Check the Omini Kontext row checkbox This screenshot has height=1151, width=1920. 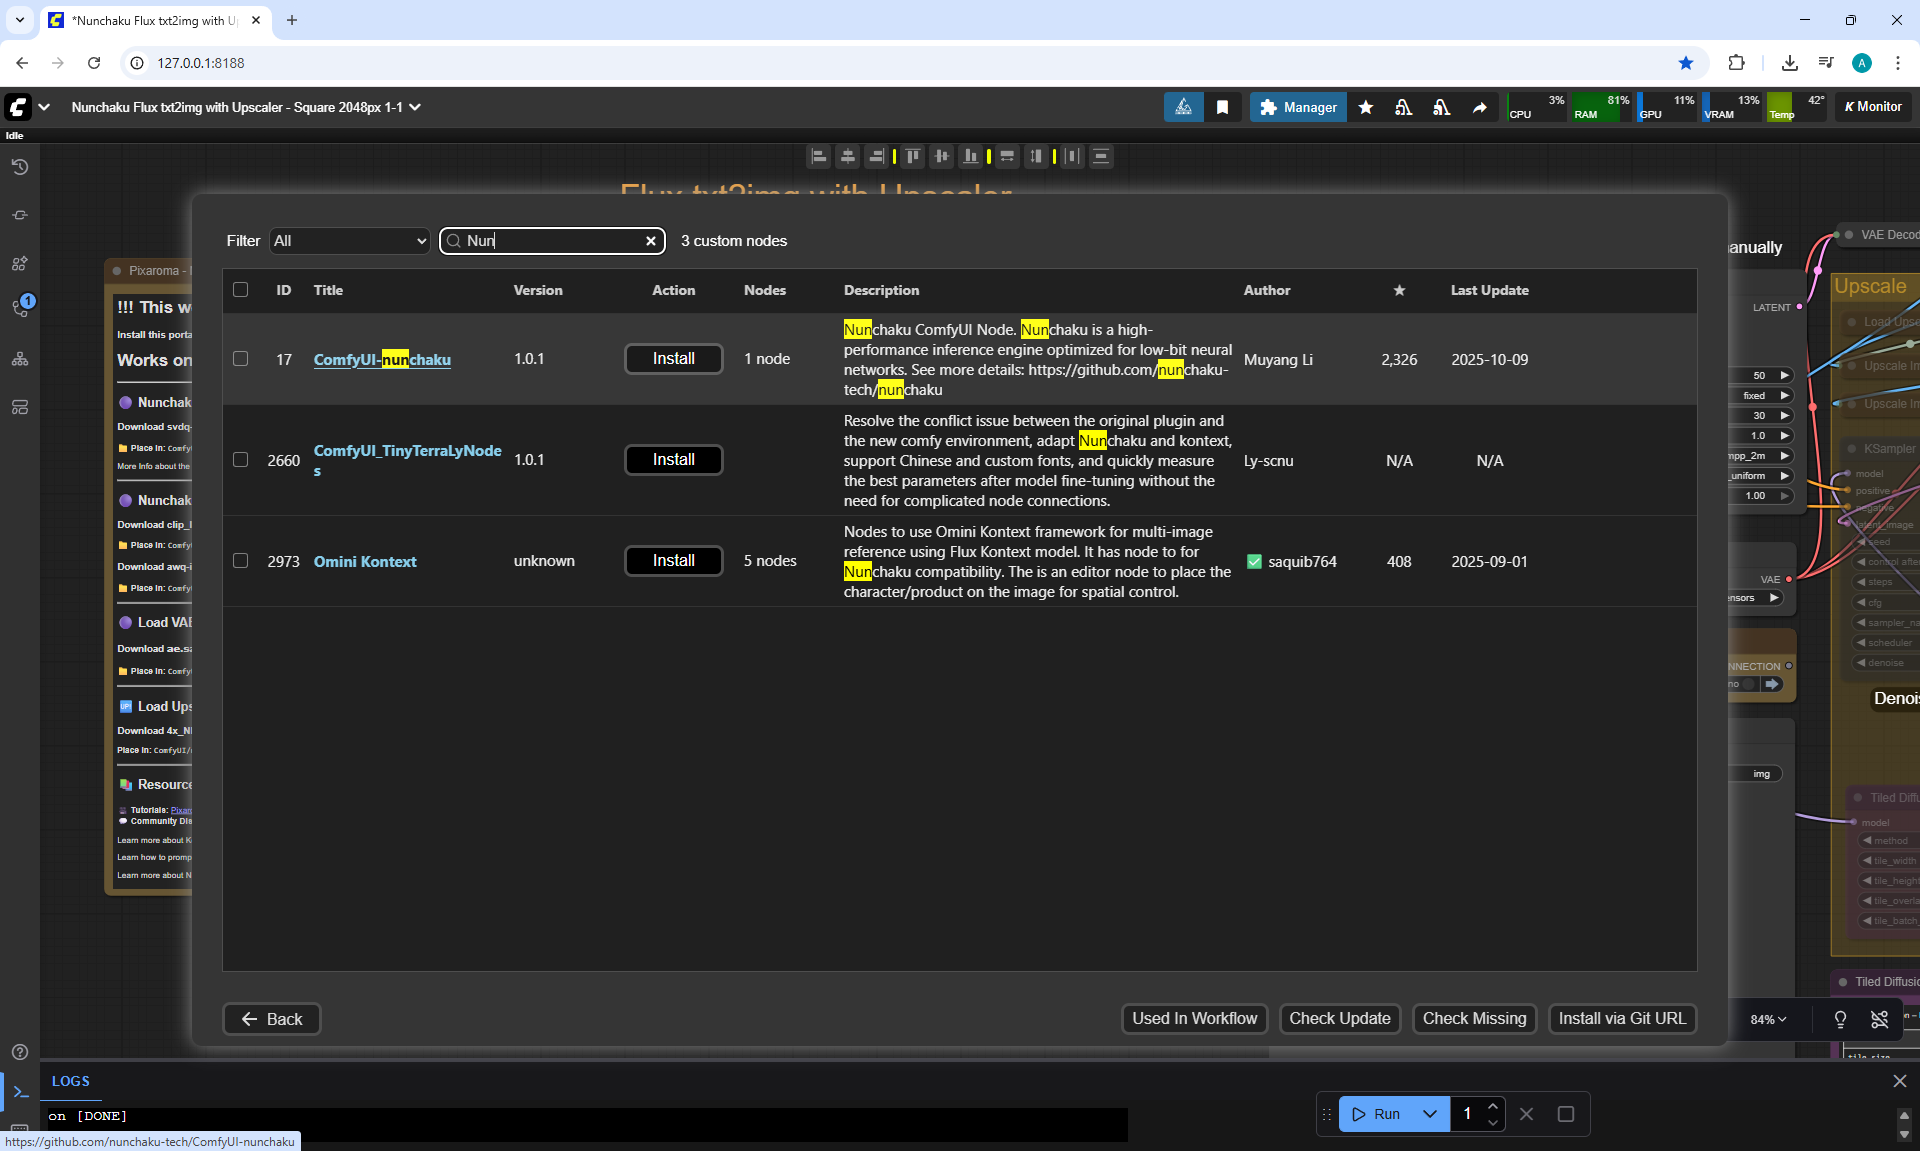[x=240, y=561]
